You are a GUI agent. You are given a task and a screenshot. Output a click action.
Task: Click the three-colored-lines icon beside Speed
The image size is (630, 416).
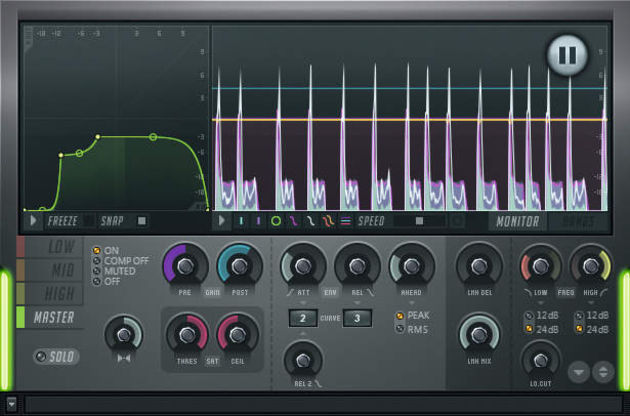346,221
